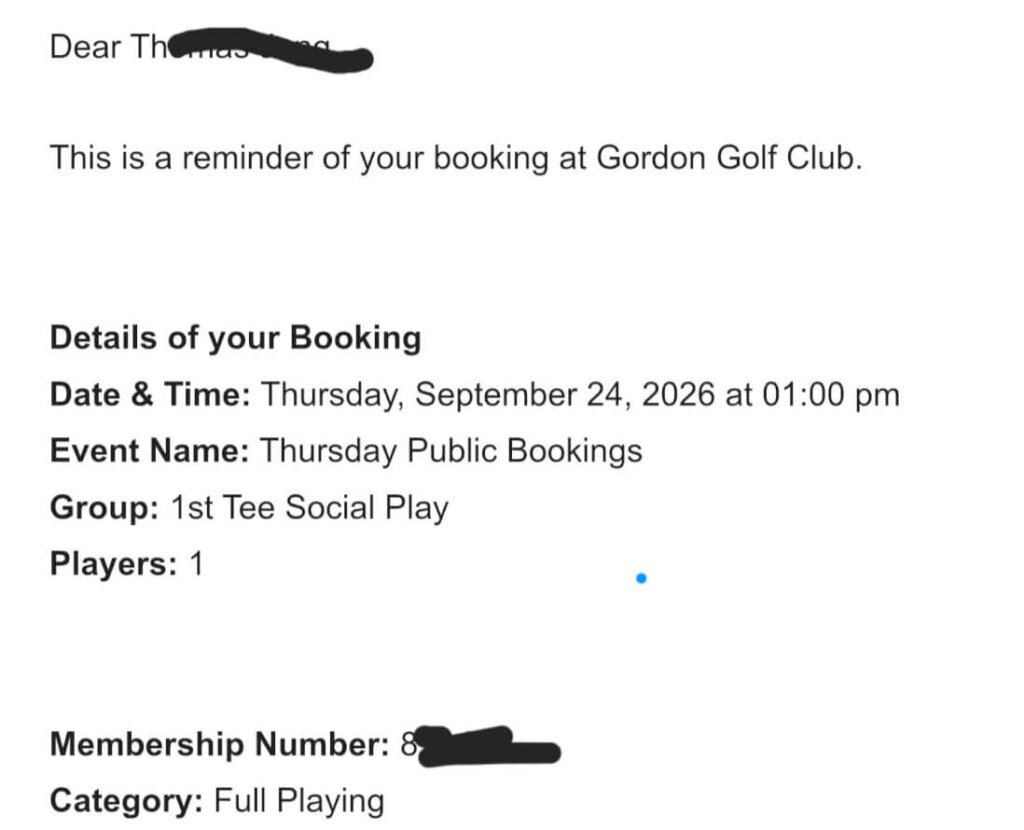Click the "Full Playing" category value
The width and height of the screenshot is (1024, 830).
coord(299,801)
